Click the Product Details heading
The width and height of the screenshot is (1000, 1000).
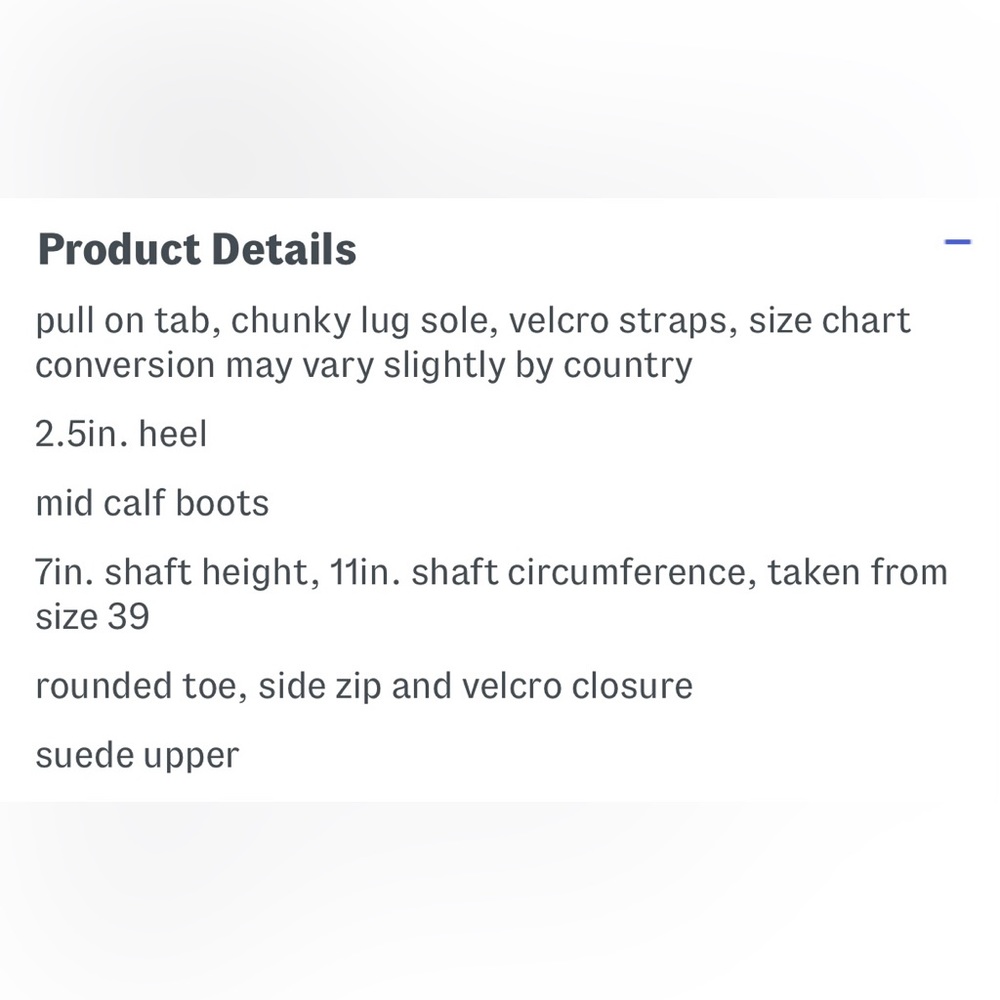[197, 249]
